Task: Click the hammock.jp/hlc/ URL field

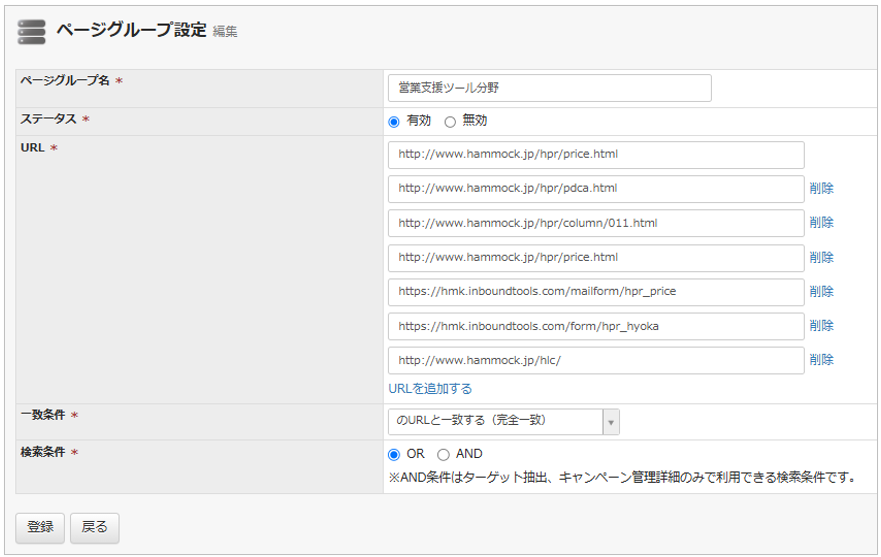Action: (596, 360)
